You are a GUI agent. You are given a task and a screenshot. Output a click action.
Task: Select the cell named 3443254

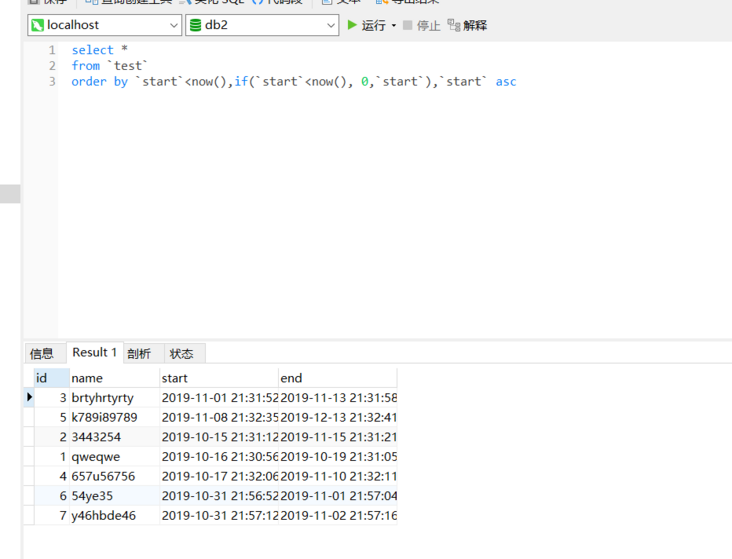tap(114, 437)
